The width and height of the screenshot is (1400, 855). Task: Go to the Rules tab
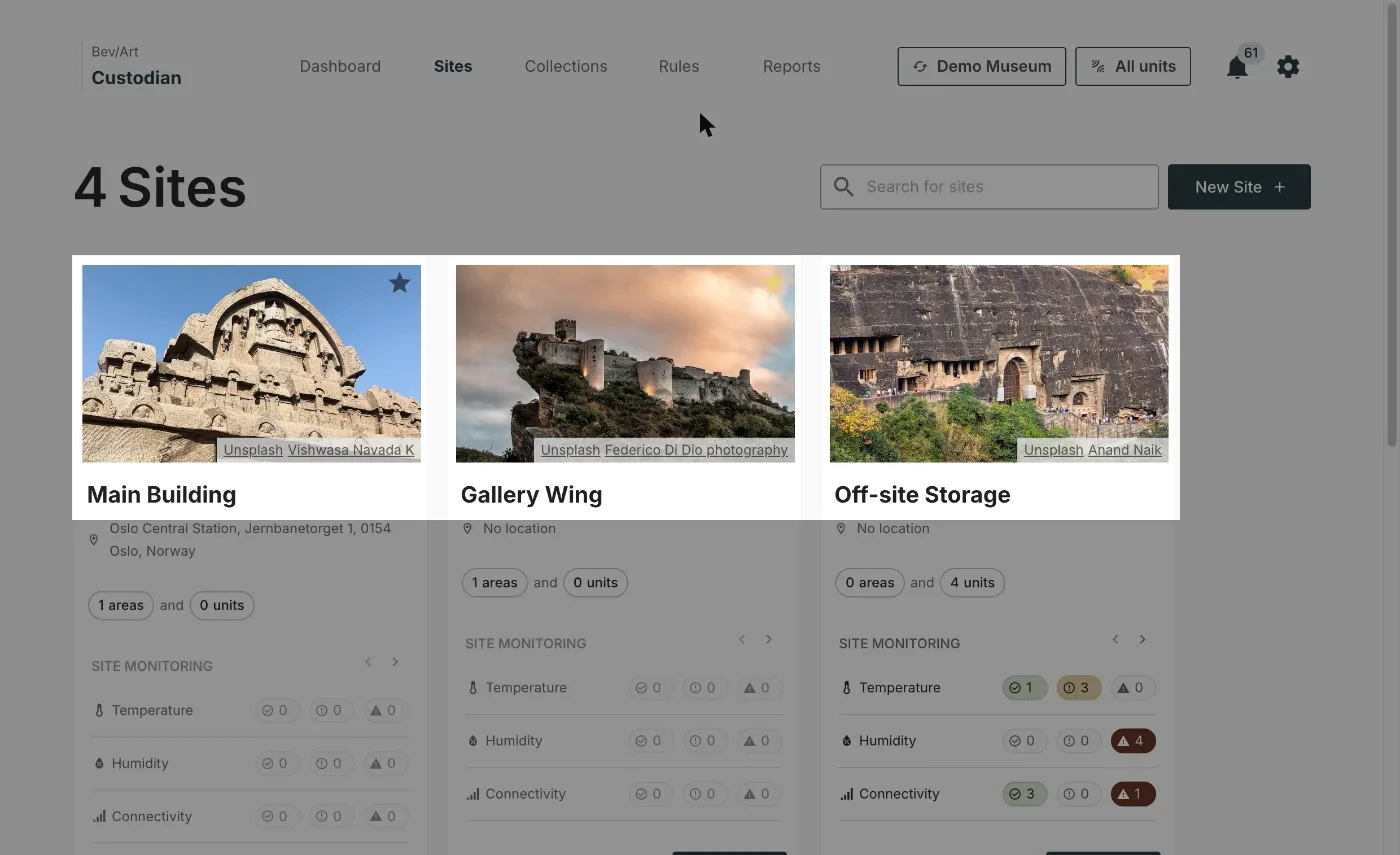tap(679, 66)
